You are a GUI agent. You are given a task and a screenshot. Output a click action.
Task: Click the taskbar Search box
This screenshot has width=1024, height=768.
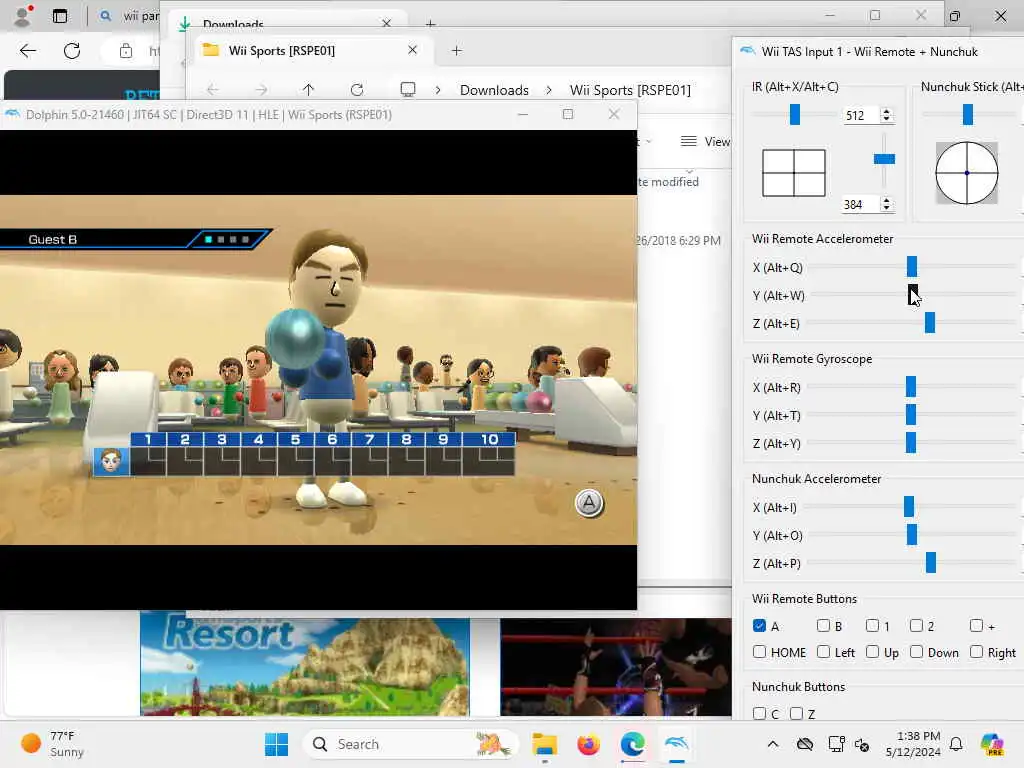click(x=411, y=744)
